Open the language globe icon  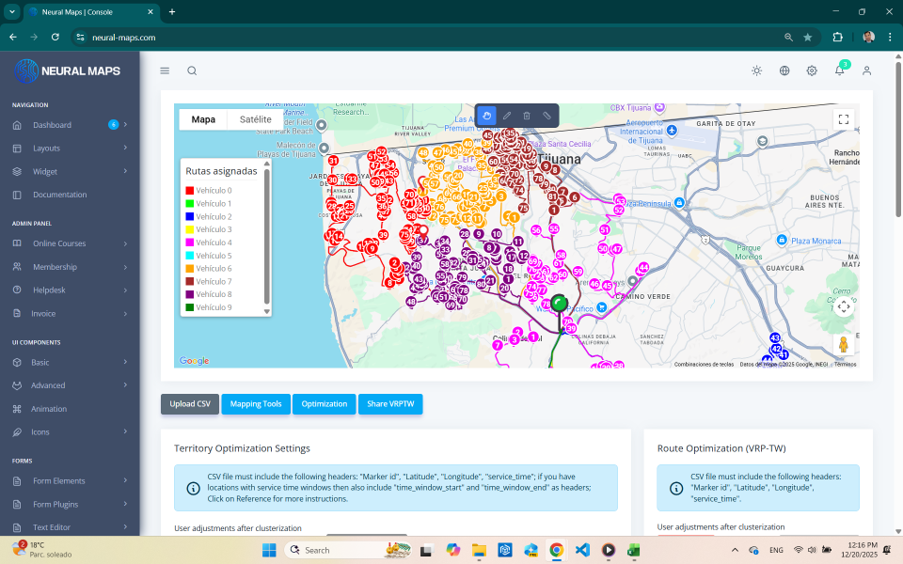(x=784, y=71)
